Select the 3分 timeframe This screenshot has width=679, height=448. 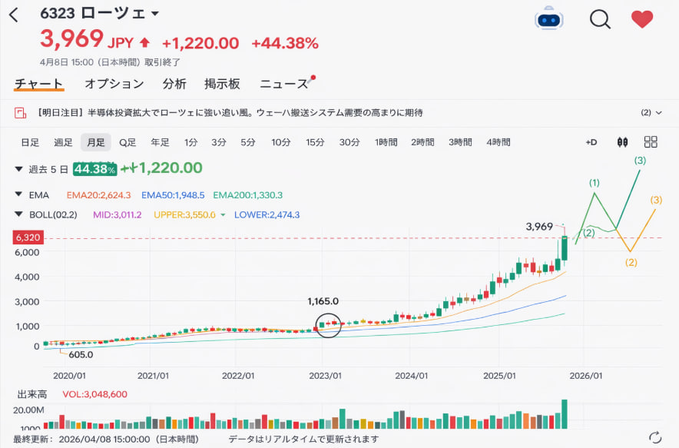point(219,142)
